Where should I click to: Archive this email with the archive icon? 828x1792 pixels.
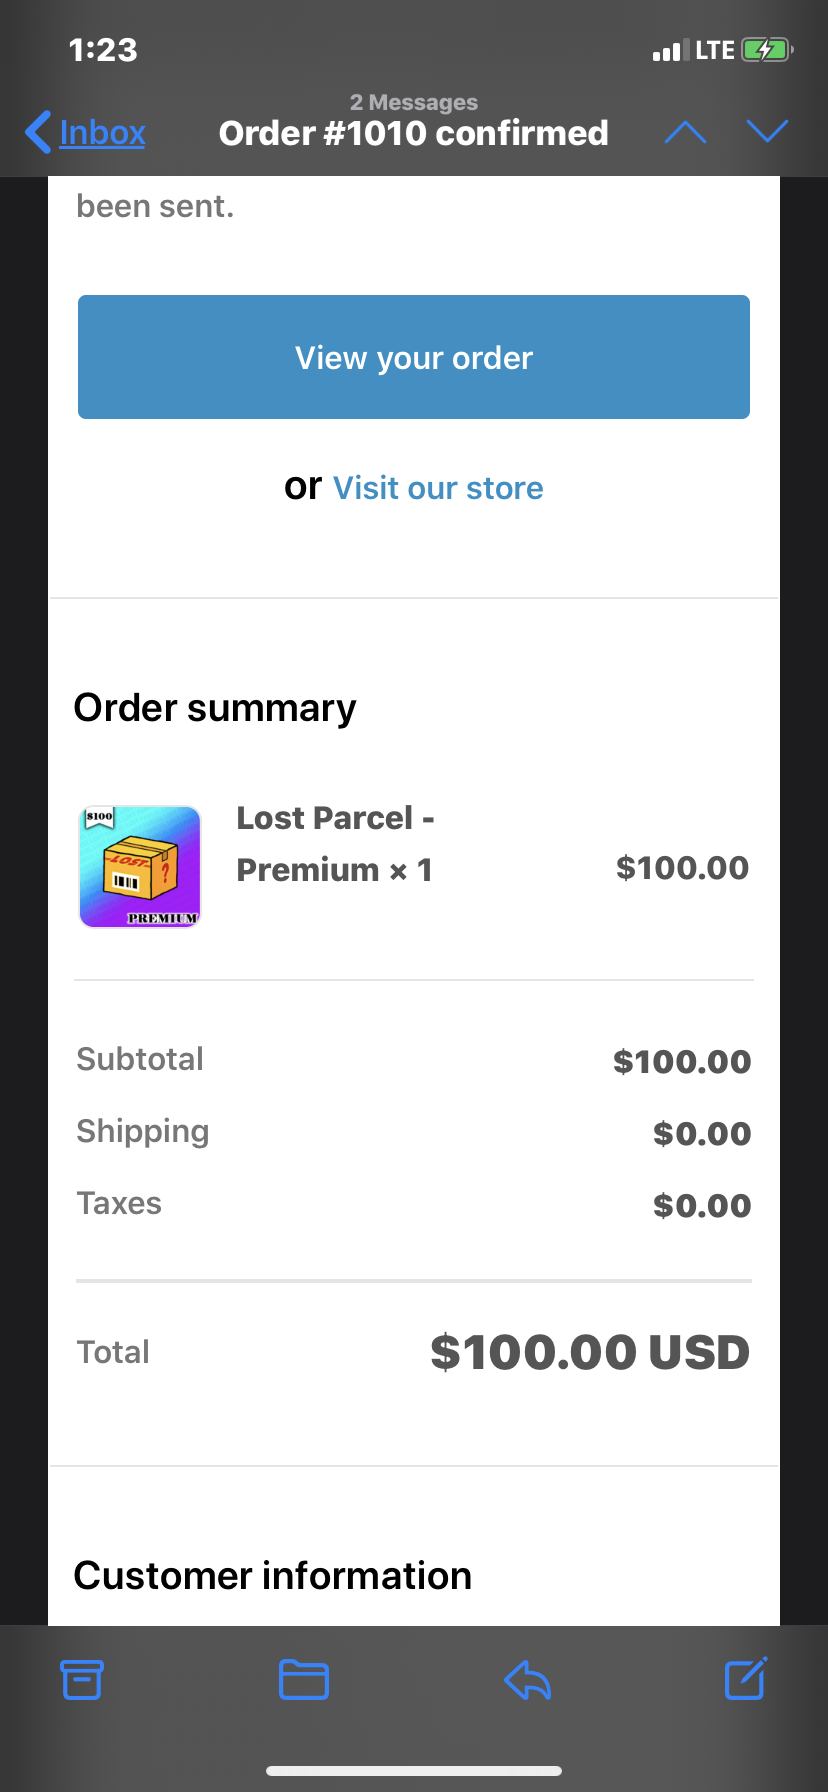pos(82,1679)
